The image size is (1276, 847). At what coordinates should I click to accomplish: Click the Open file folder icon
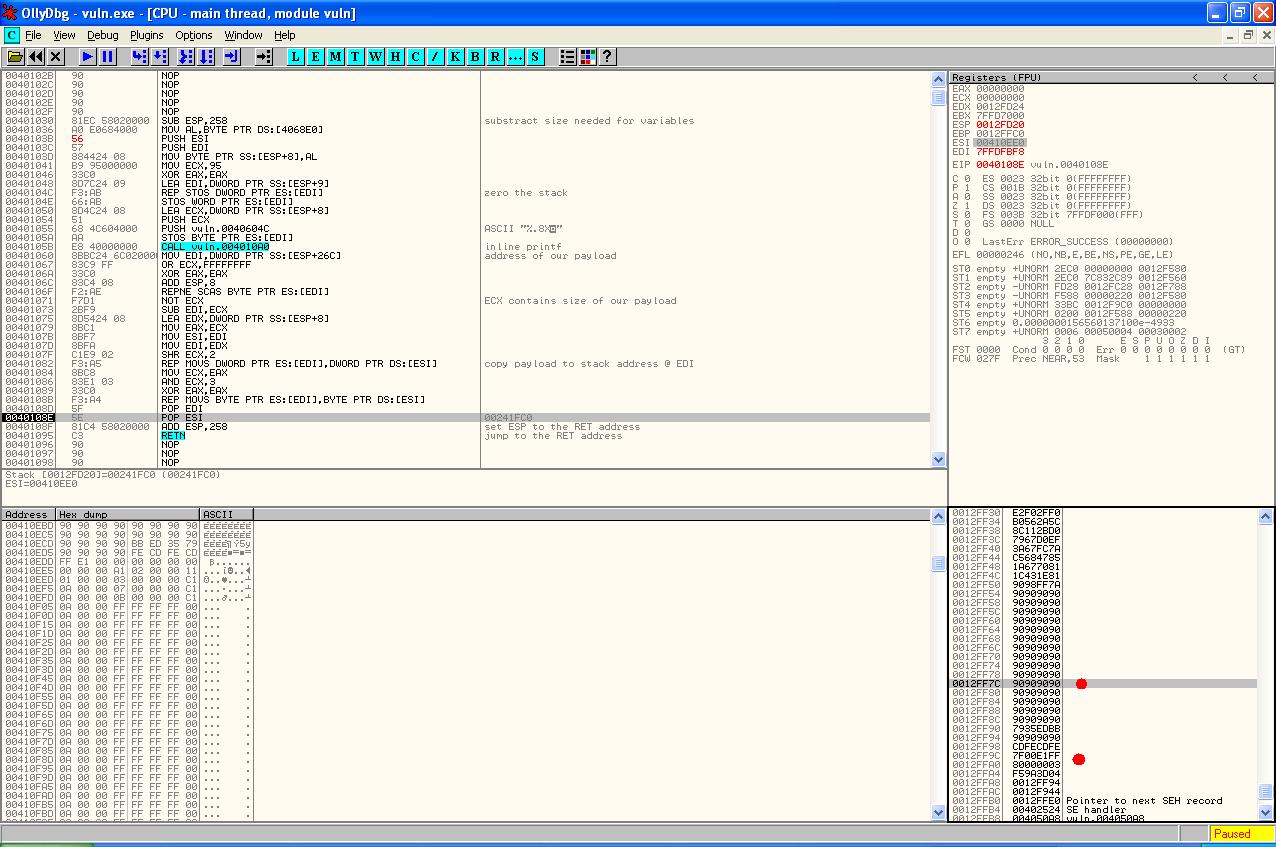[x=15, y=57]
